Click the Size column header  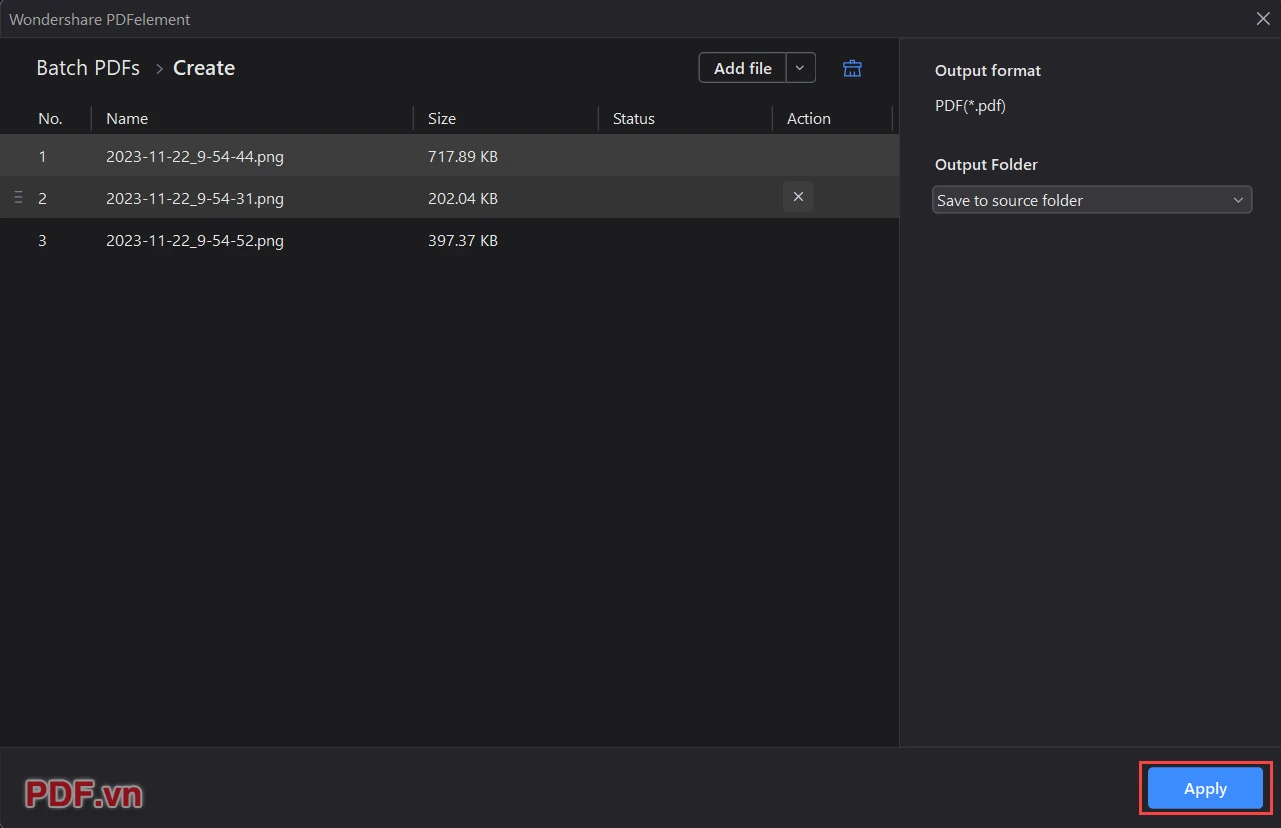click(442, 118)
